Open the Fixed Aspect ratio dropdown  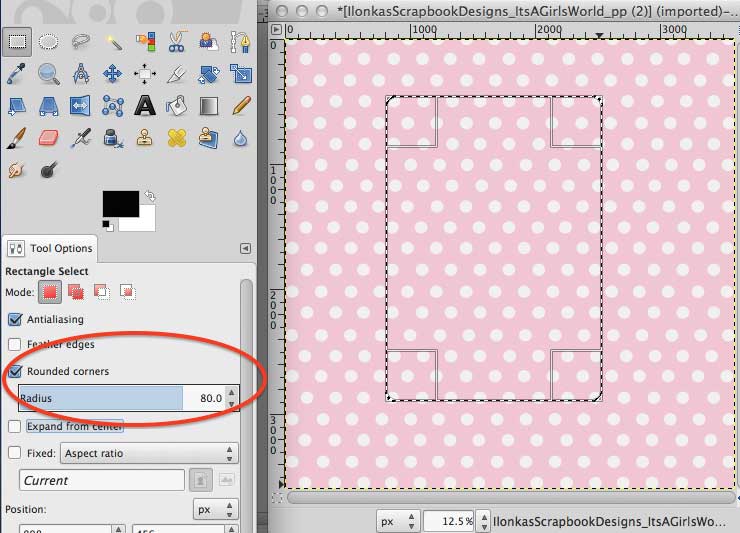(149, 453)
